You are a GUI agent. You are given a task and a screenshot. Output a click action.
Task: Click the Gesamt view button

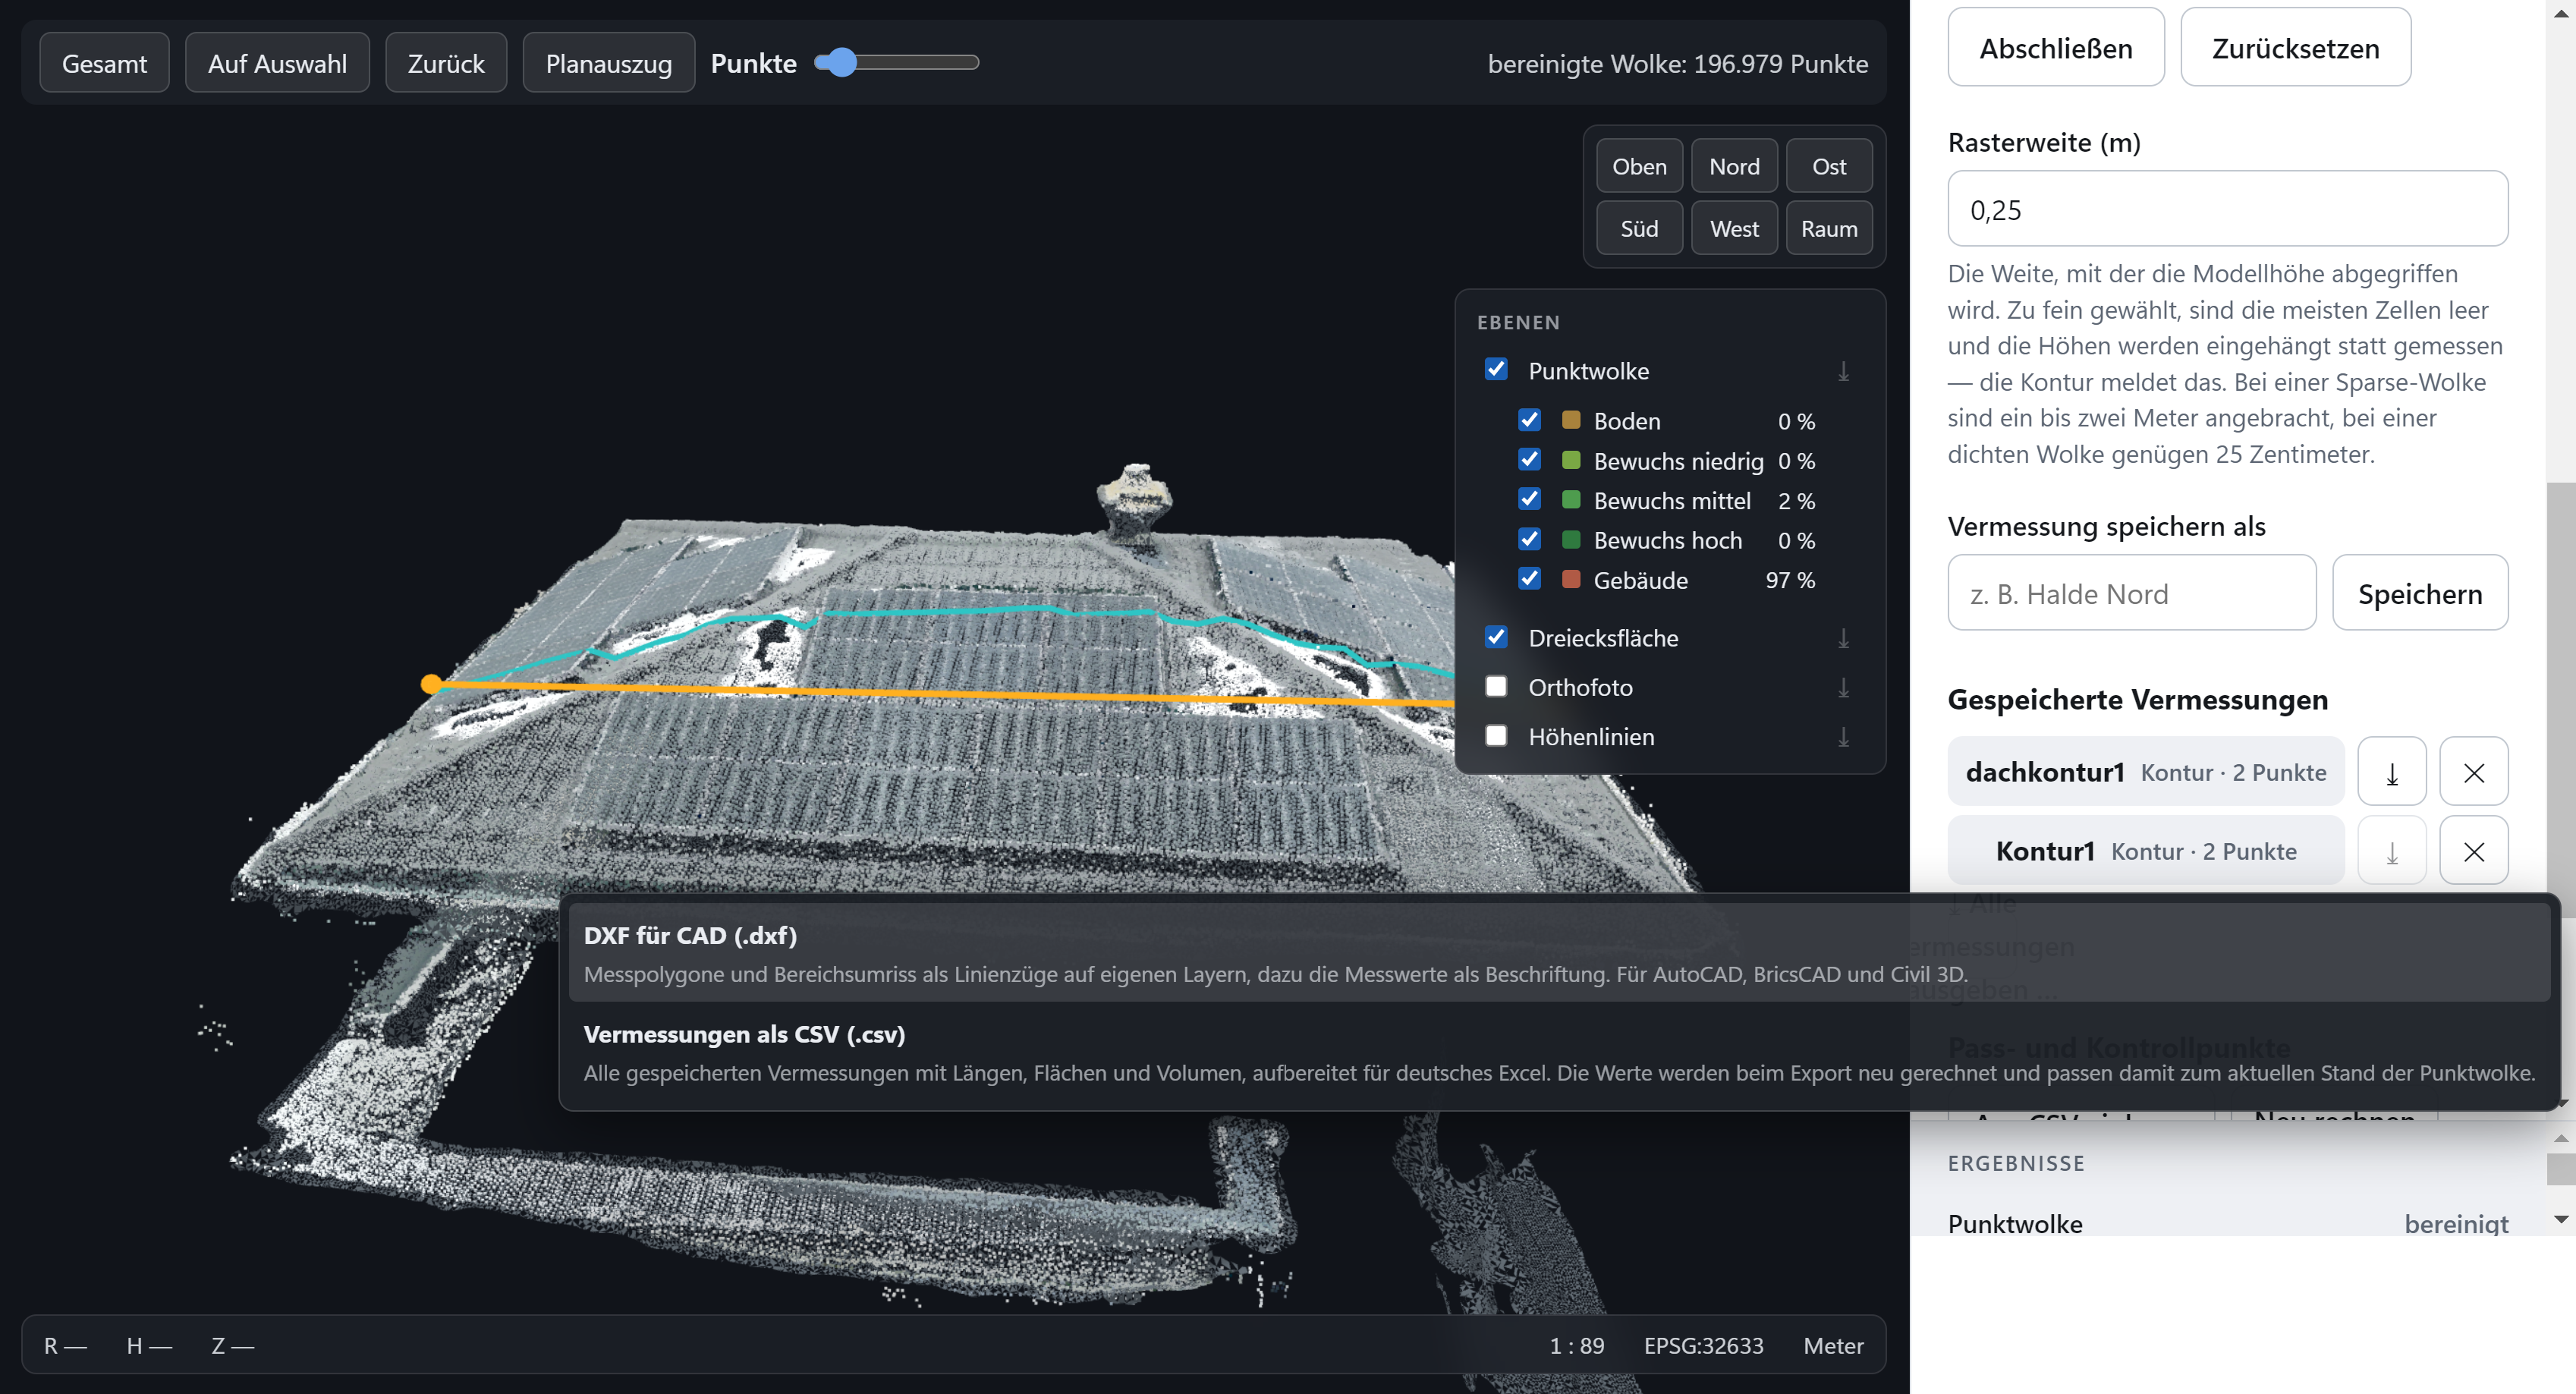[104, 63]
